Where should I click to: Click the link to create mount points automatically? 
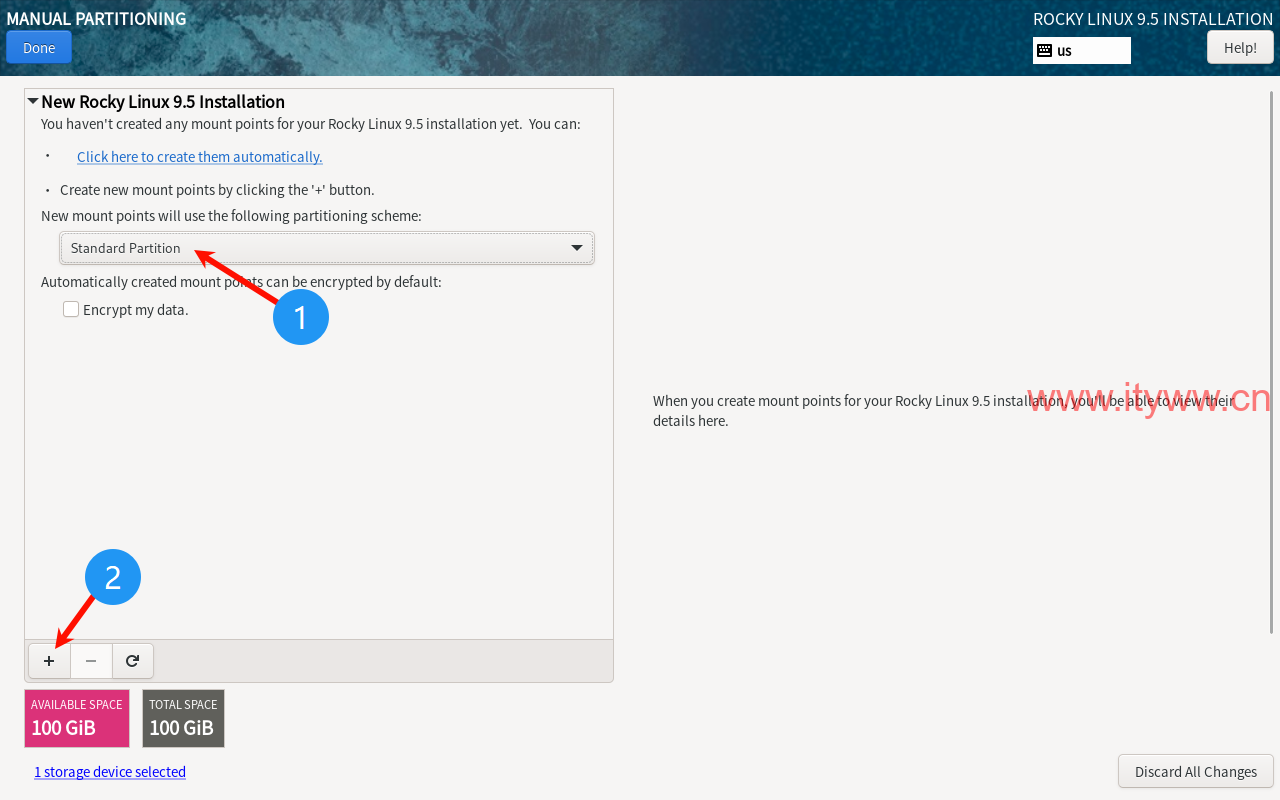200,157
